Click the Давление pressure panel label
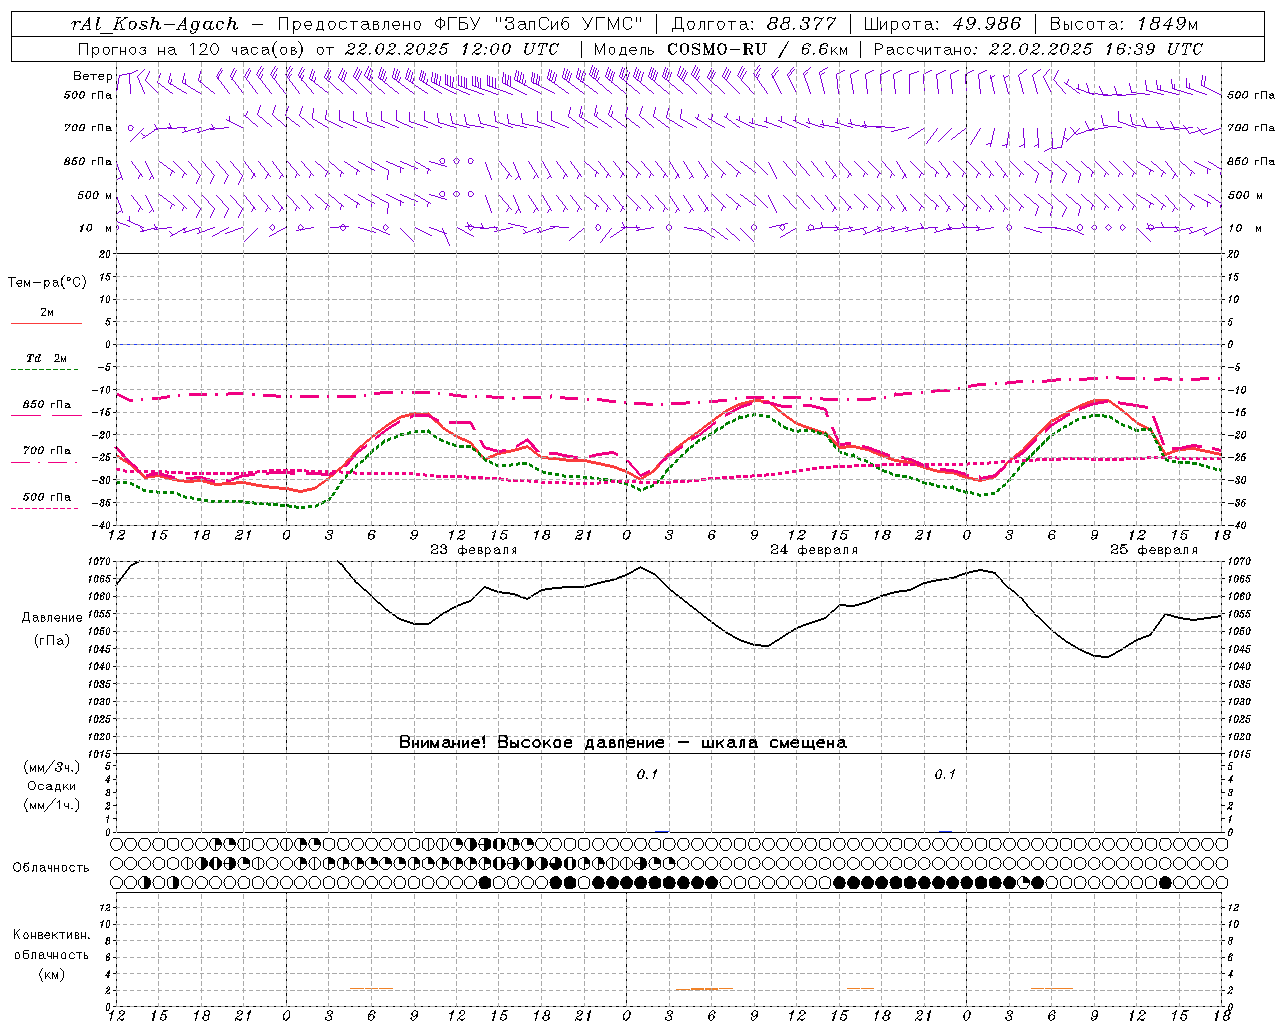 [x=52, y=618]
